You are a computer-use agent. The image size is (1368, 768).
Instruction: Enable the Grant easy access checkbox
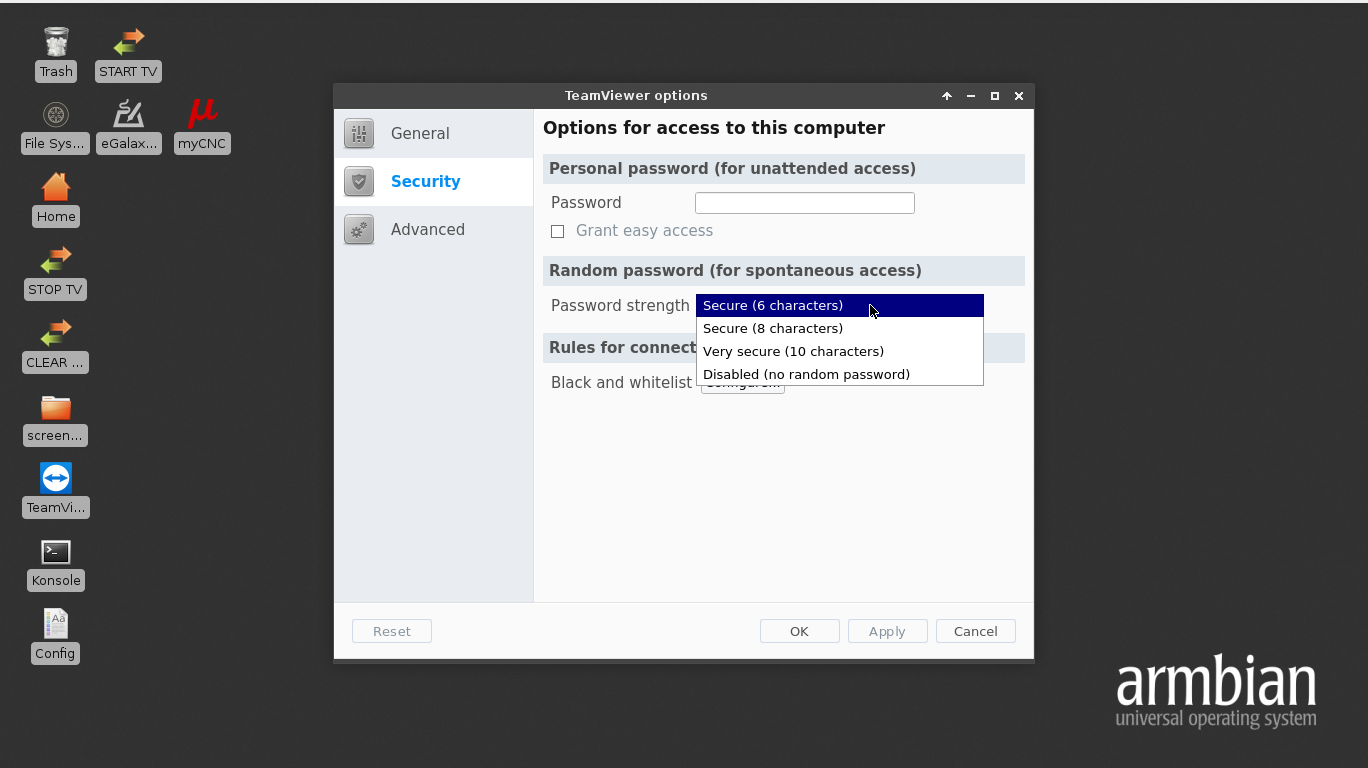click(x=558, y=231)
